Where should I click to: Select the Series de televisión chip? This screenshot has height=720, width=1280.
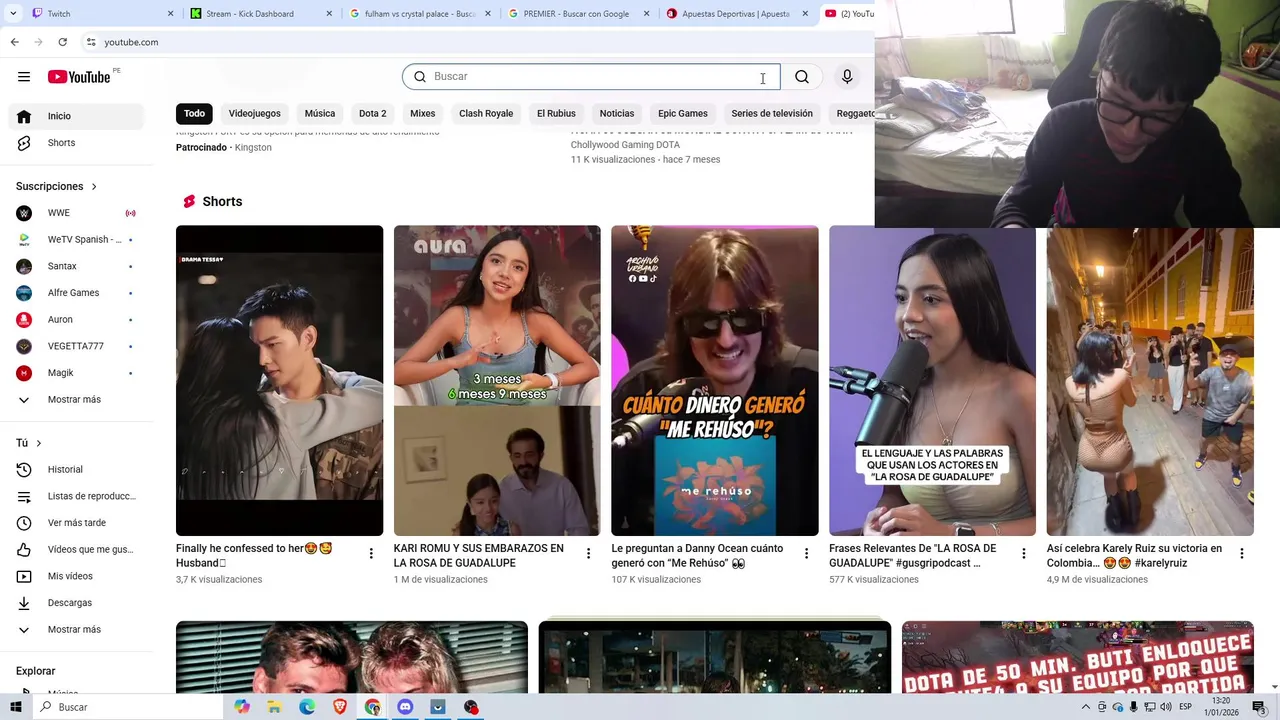pos(772,113)
